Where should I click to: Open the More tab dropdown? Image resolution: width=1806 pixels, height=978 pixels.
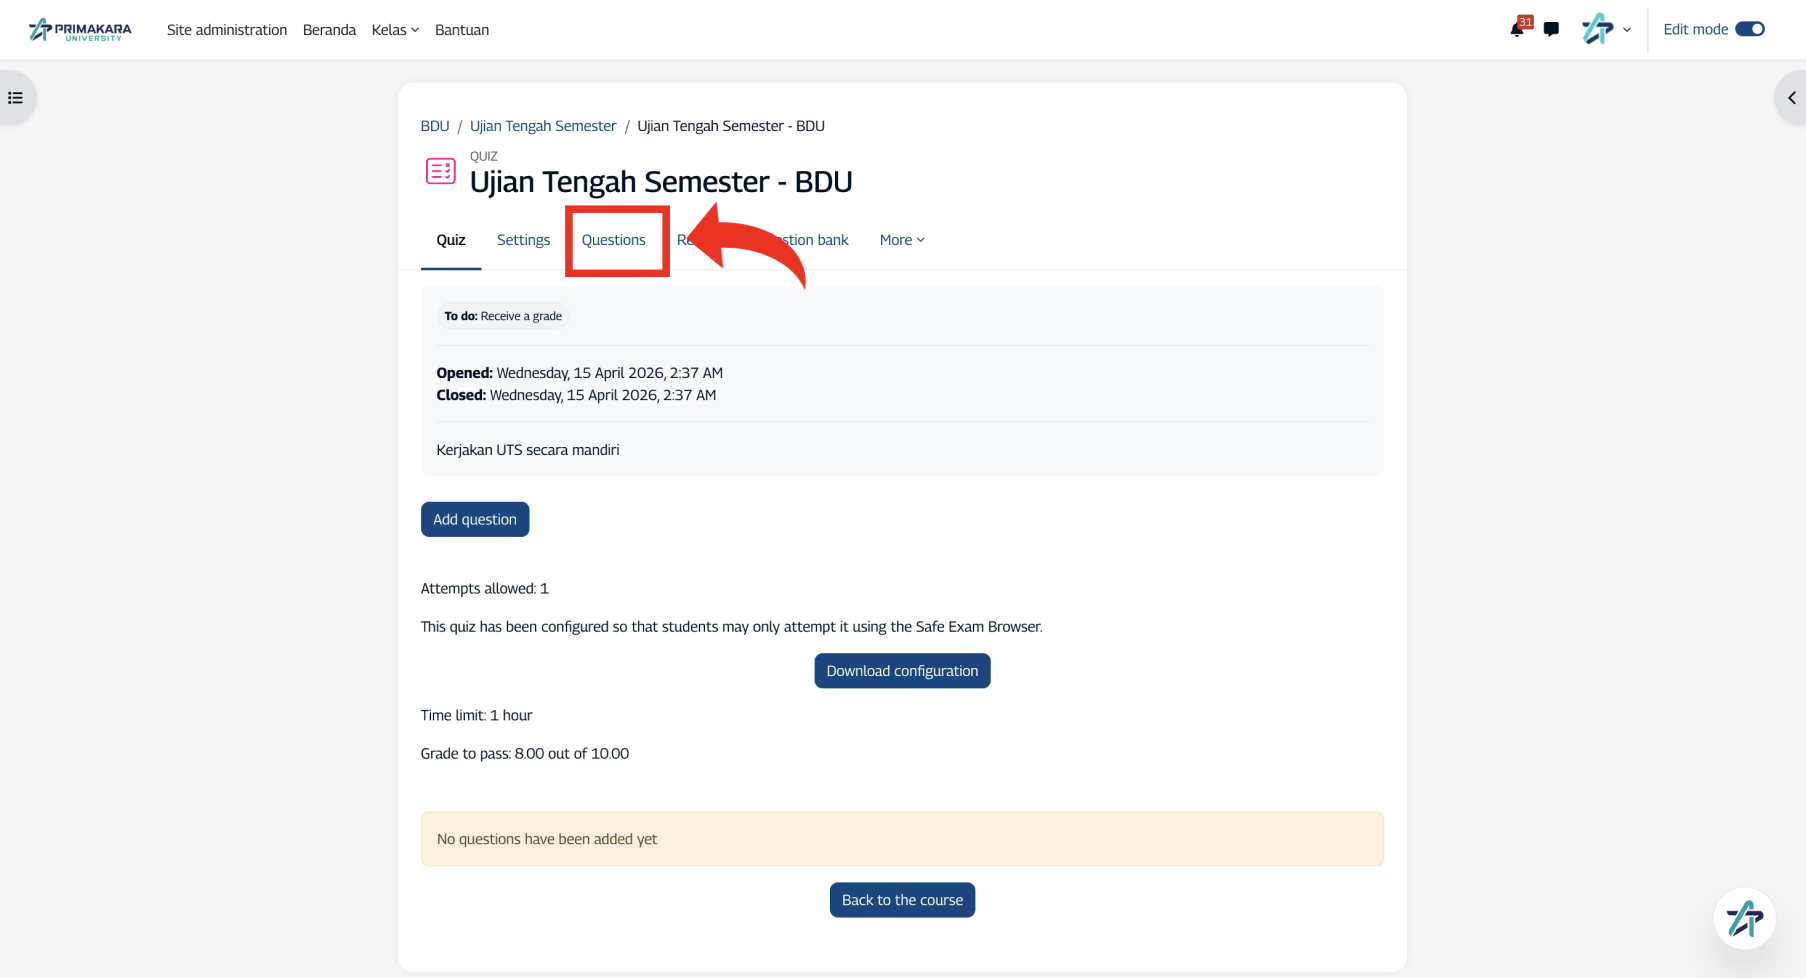(902, 240)
